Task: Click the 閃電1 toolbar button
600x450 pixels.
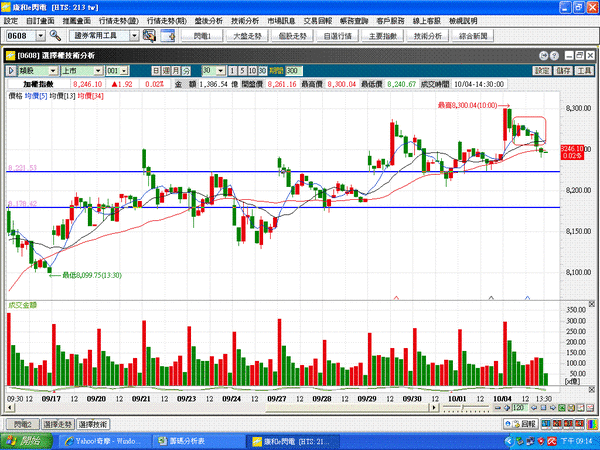Action: pos(202,36)
